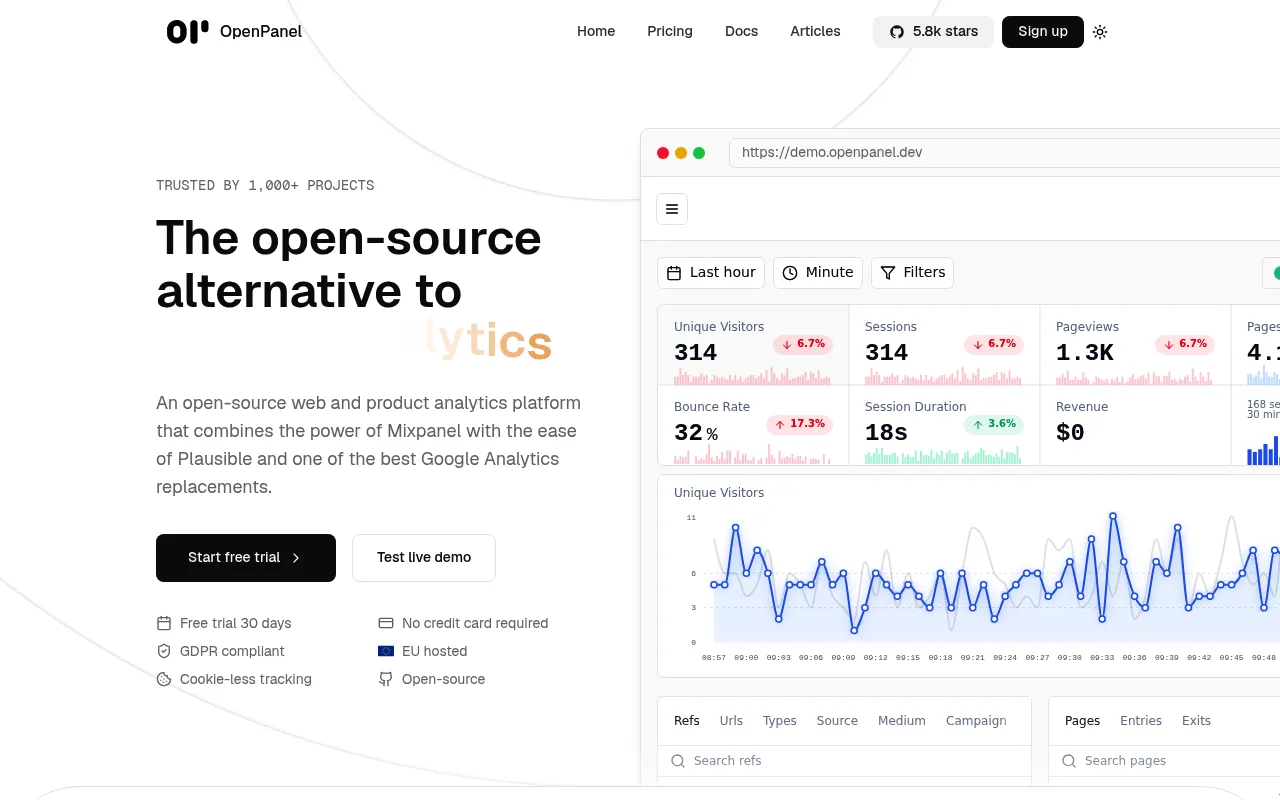Select the Session Duration metric card
The height and width of the screenshot is (800, 1280).
pos(944,426)
